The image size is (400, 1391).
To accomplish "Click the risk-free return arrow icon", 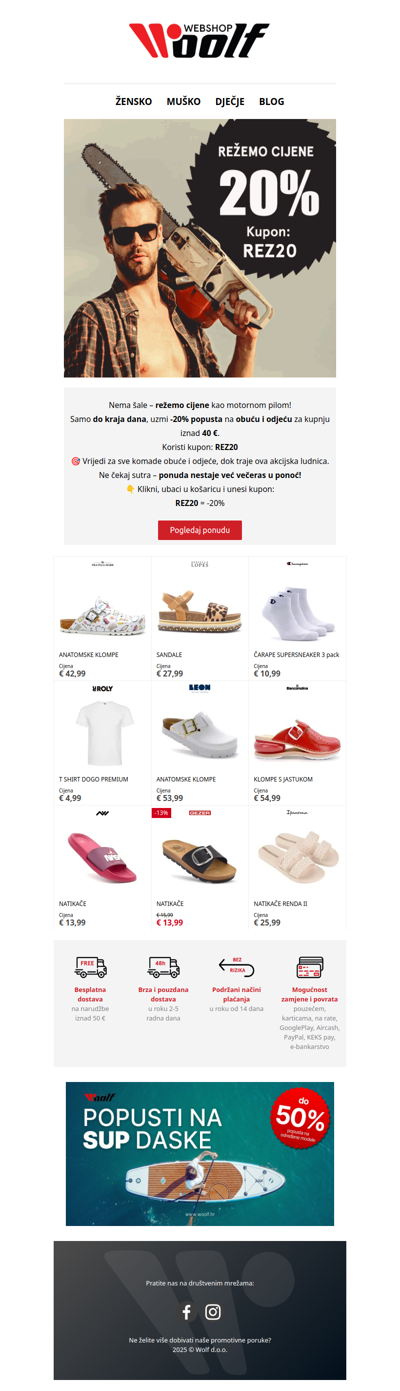I will pyautogui.click(x=236, y=967).
